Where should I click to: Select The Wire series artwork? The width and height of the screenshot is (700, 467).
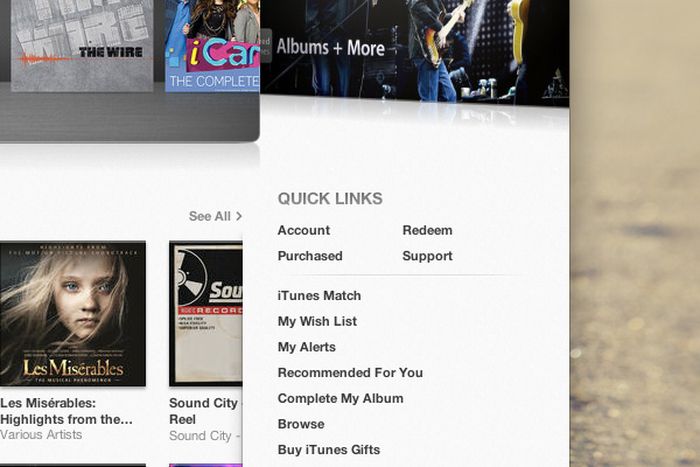[82, 46]
